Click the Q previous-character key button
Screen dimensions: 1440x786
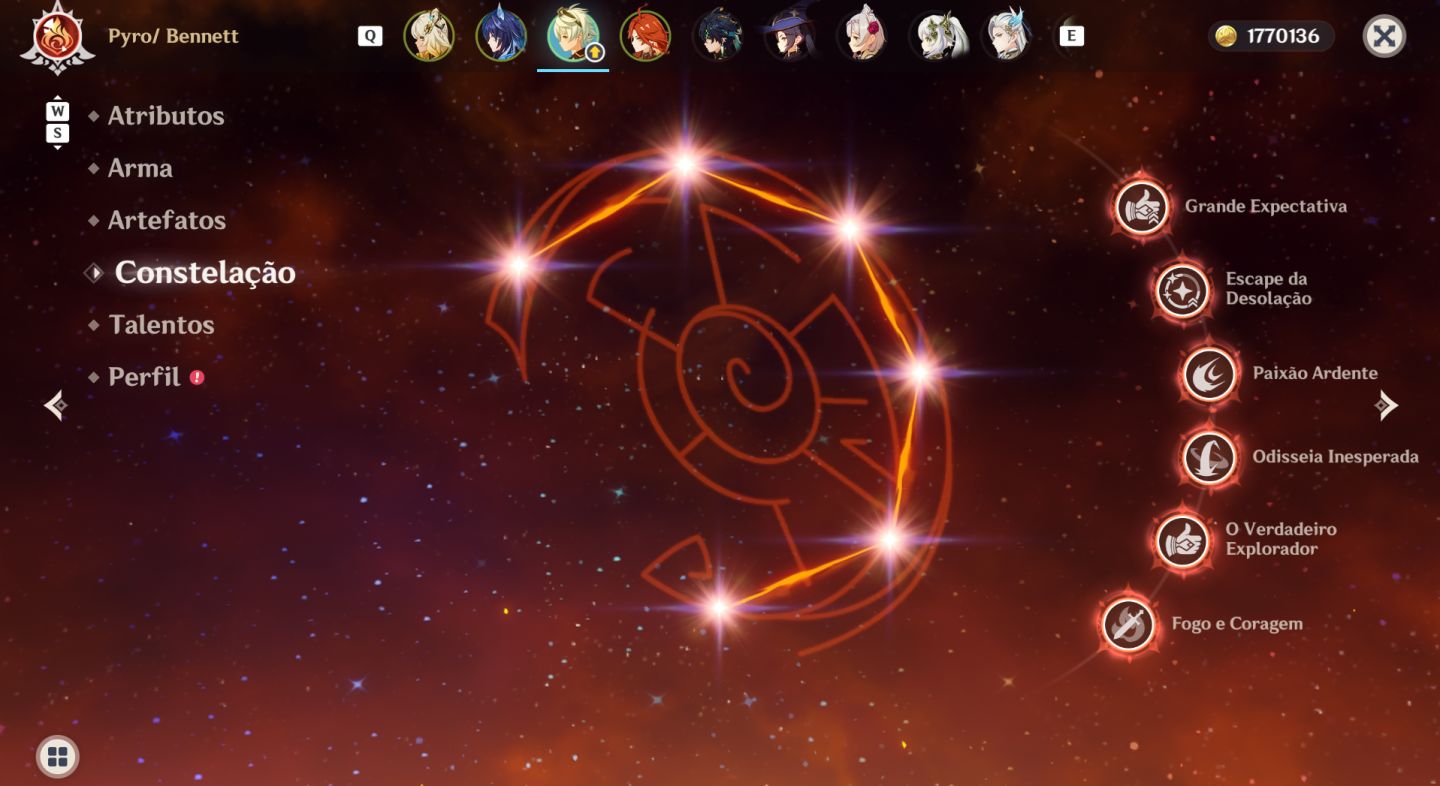point(370,36)
